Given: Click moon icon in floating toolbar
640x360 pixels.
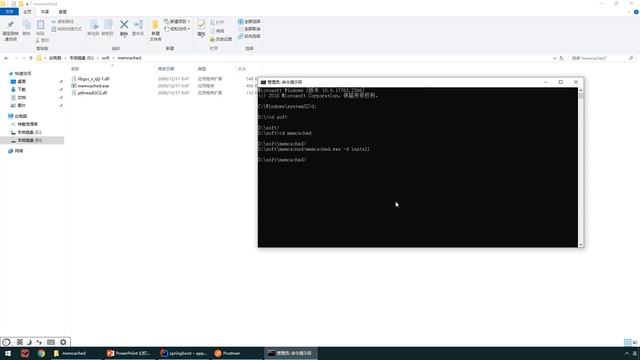Looking at the screenshot, I should click(29, 342).
